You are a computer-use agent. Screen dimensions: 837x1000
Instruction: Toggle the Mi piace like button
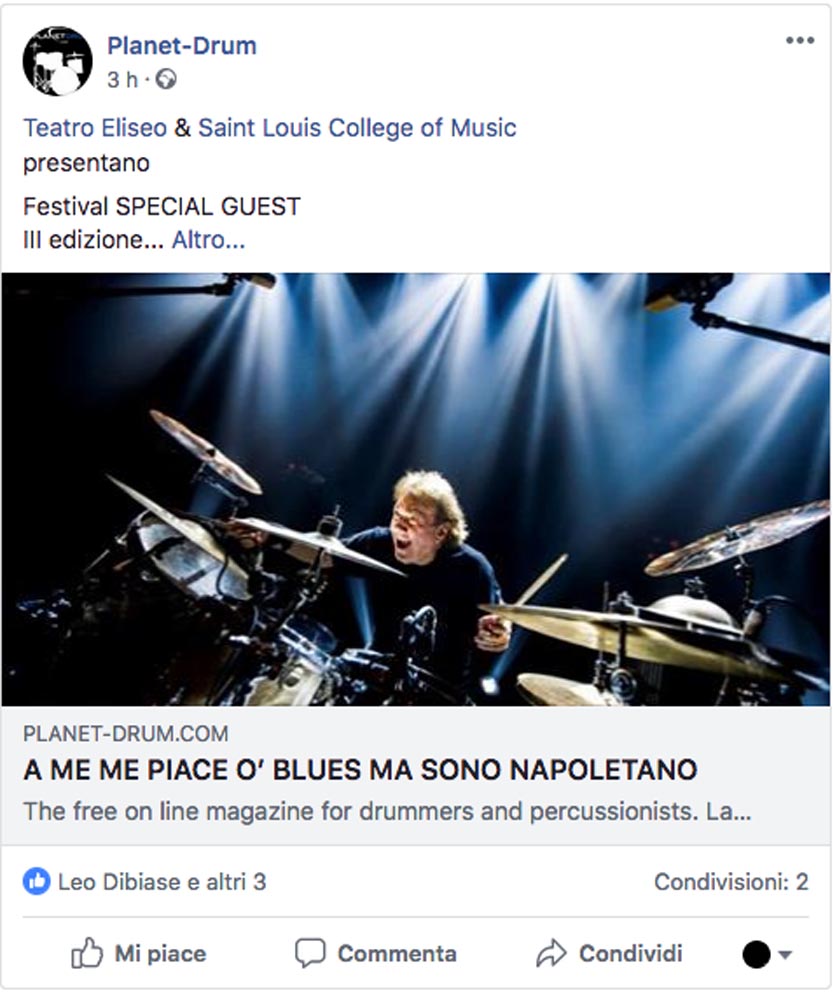[138, 953]
